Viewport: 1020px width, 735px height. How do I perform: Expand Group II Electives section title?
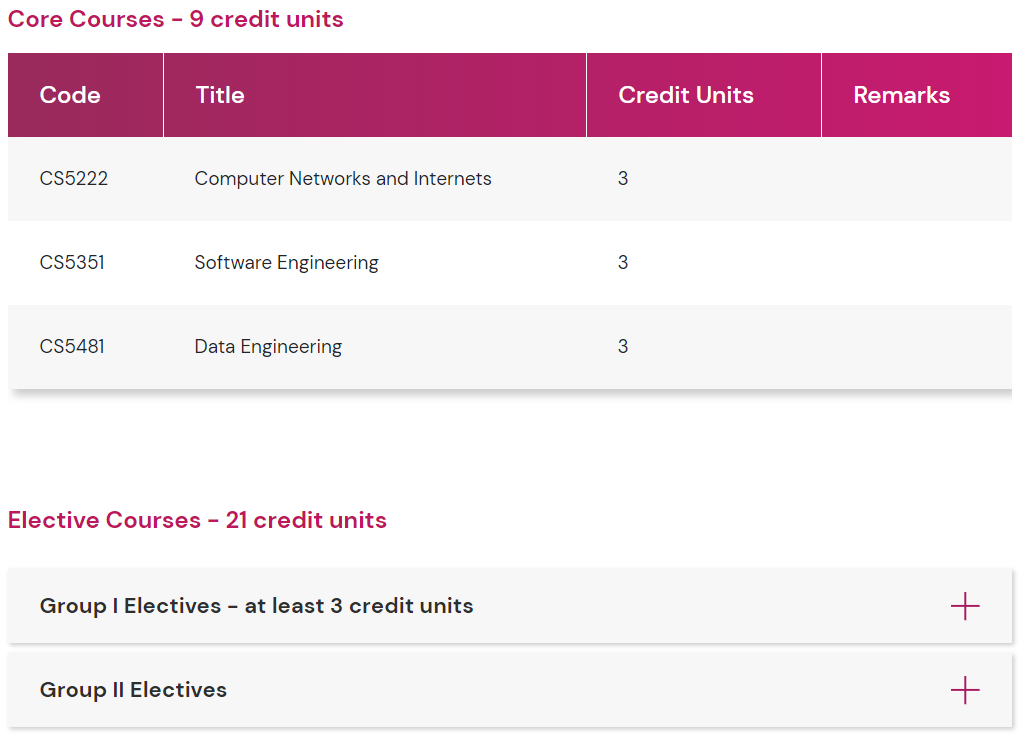pyautogui.click(x=133, y=690)
